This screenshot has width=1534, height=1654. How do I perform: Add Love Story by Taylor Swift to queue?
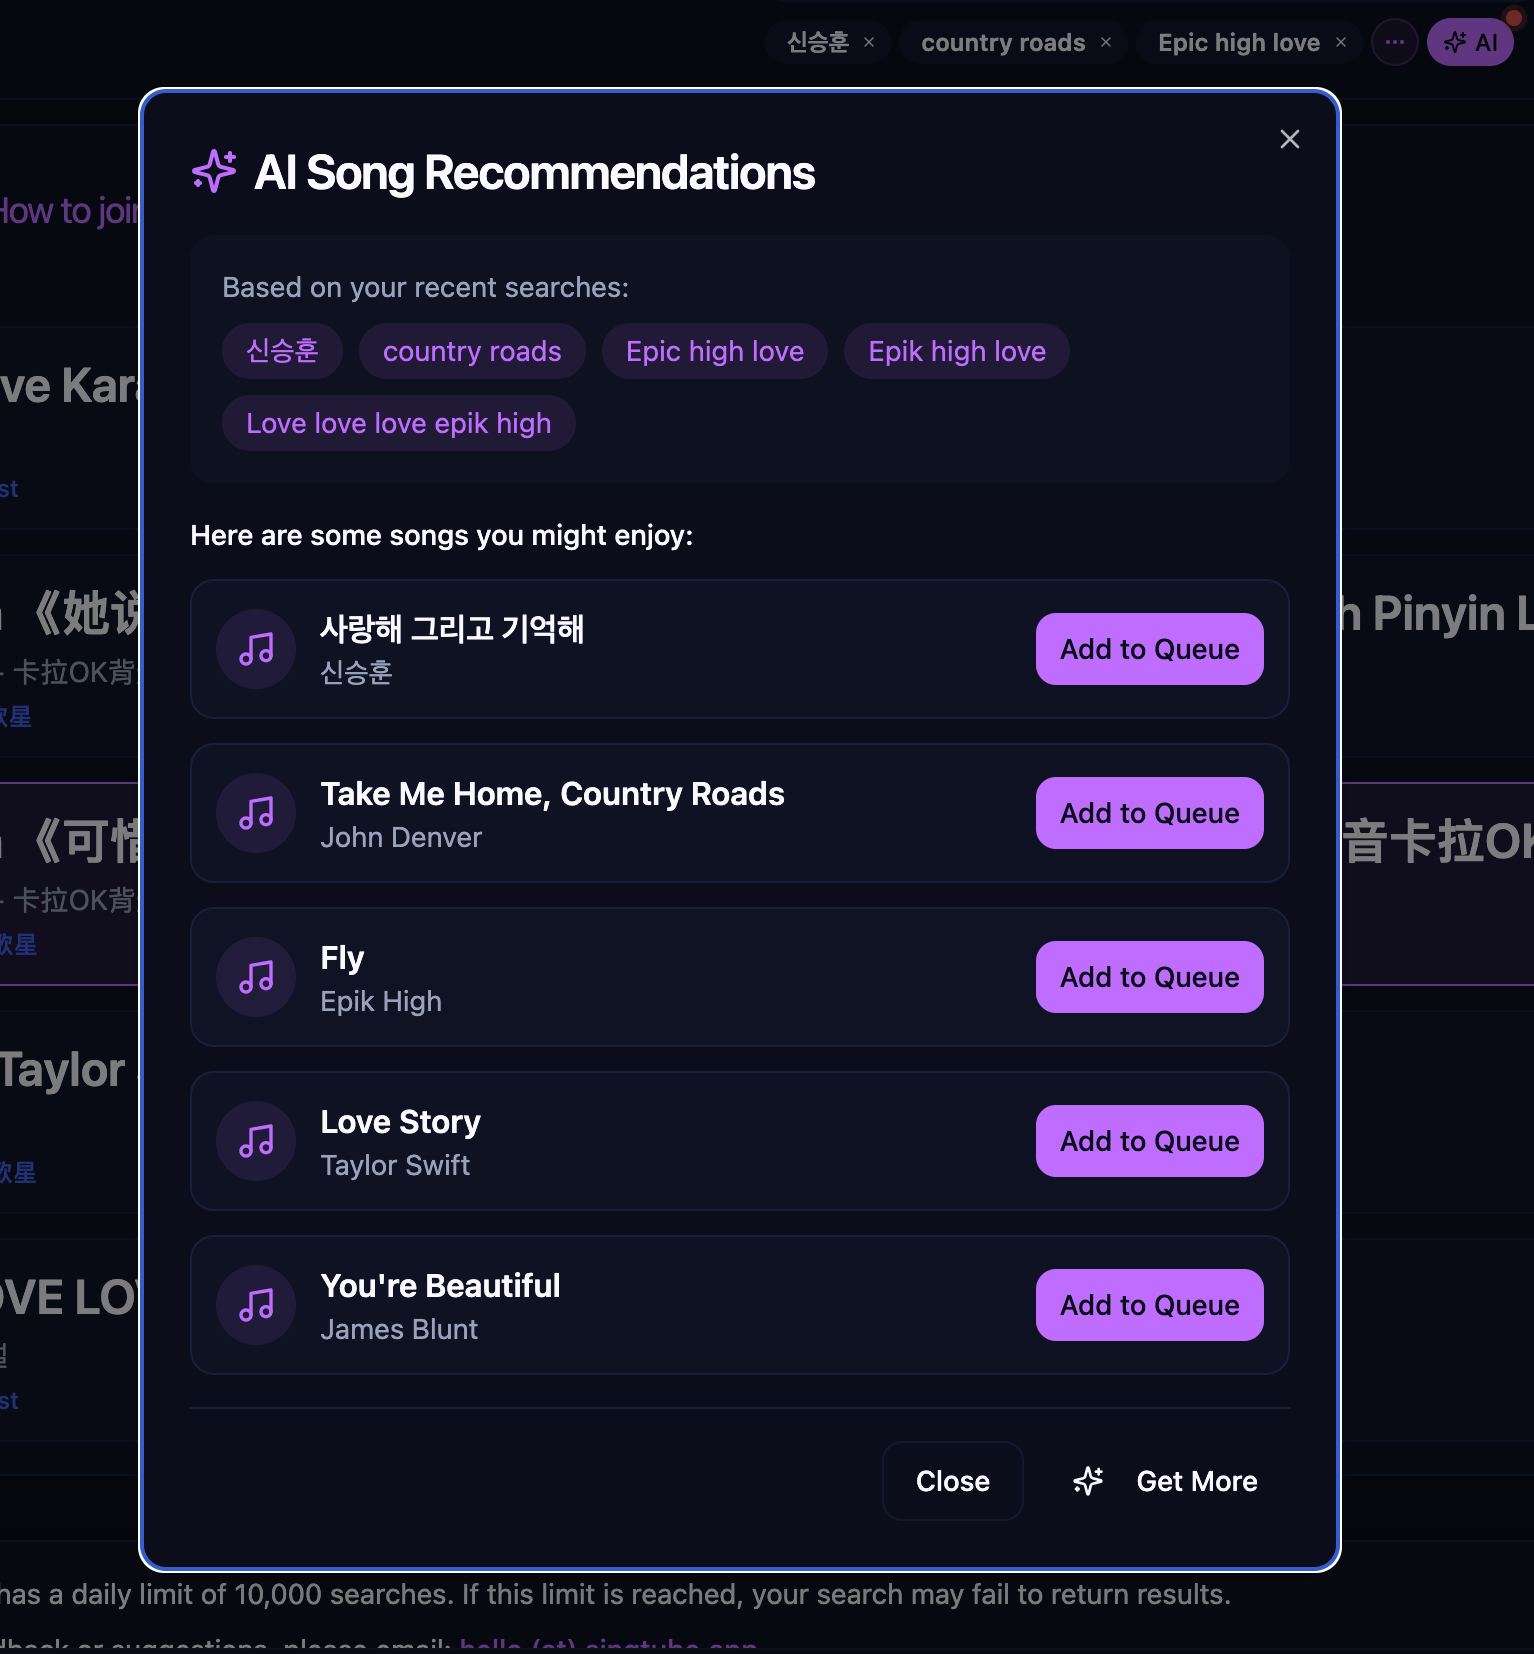pos(1149,1141)
